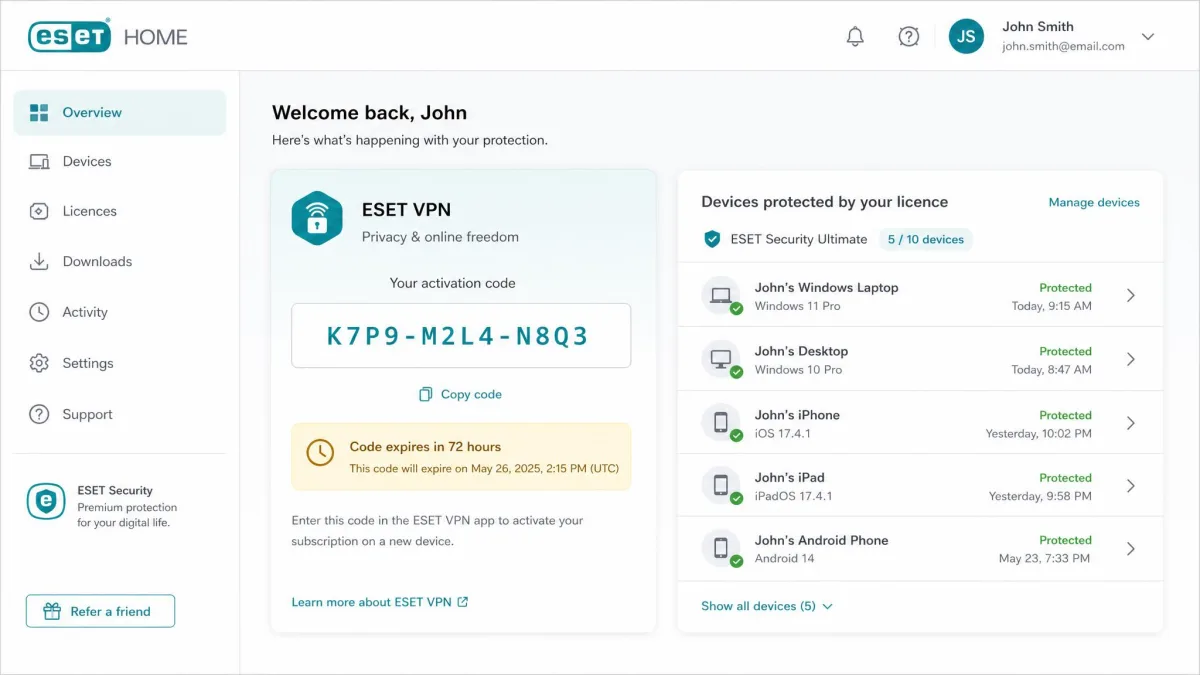
Task: Open the Devices sidebar item
Action: pyautogui.click(x=120, y=162)
